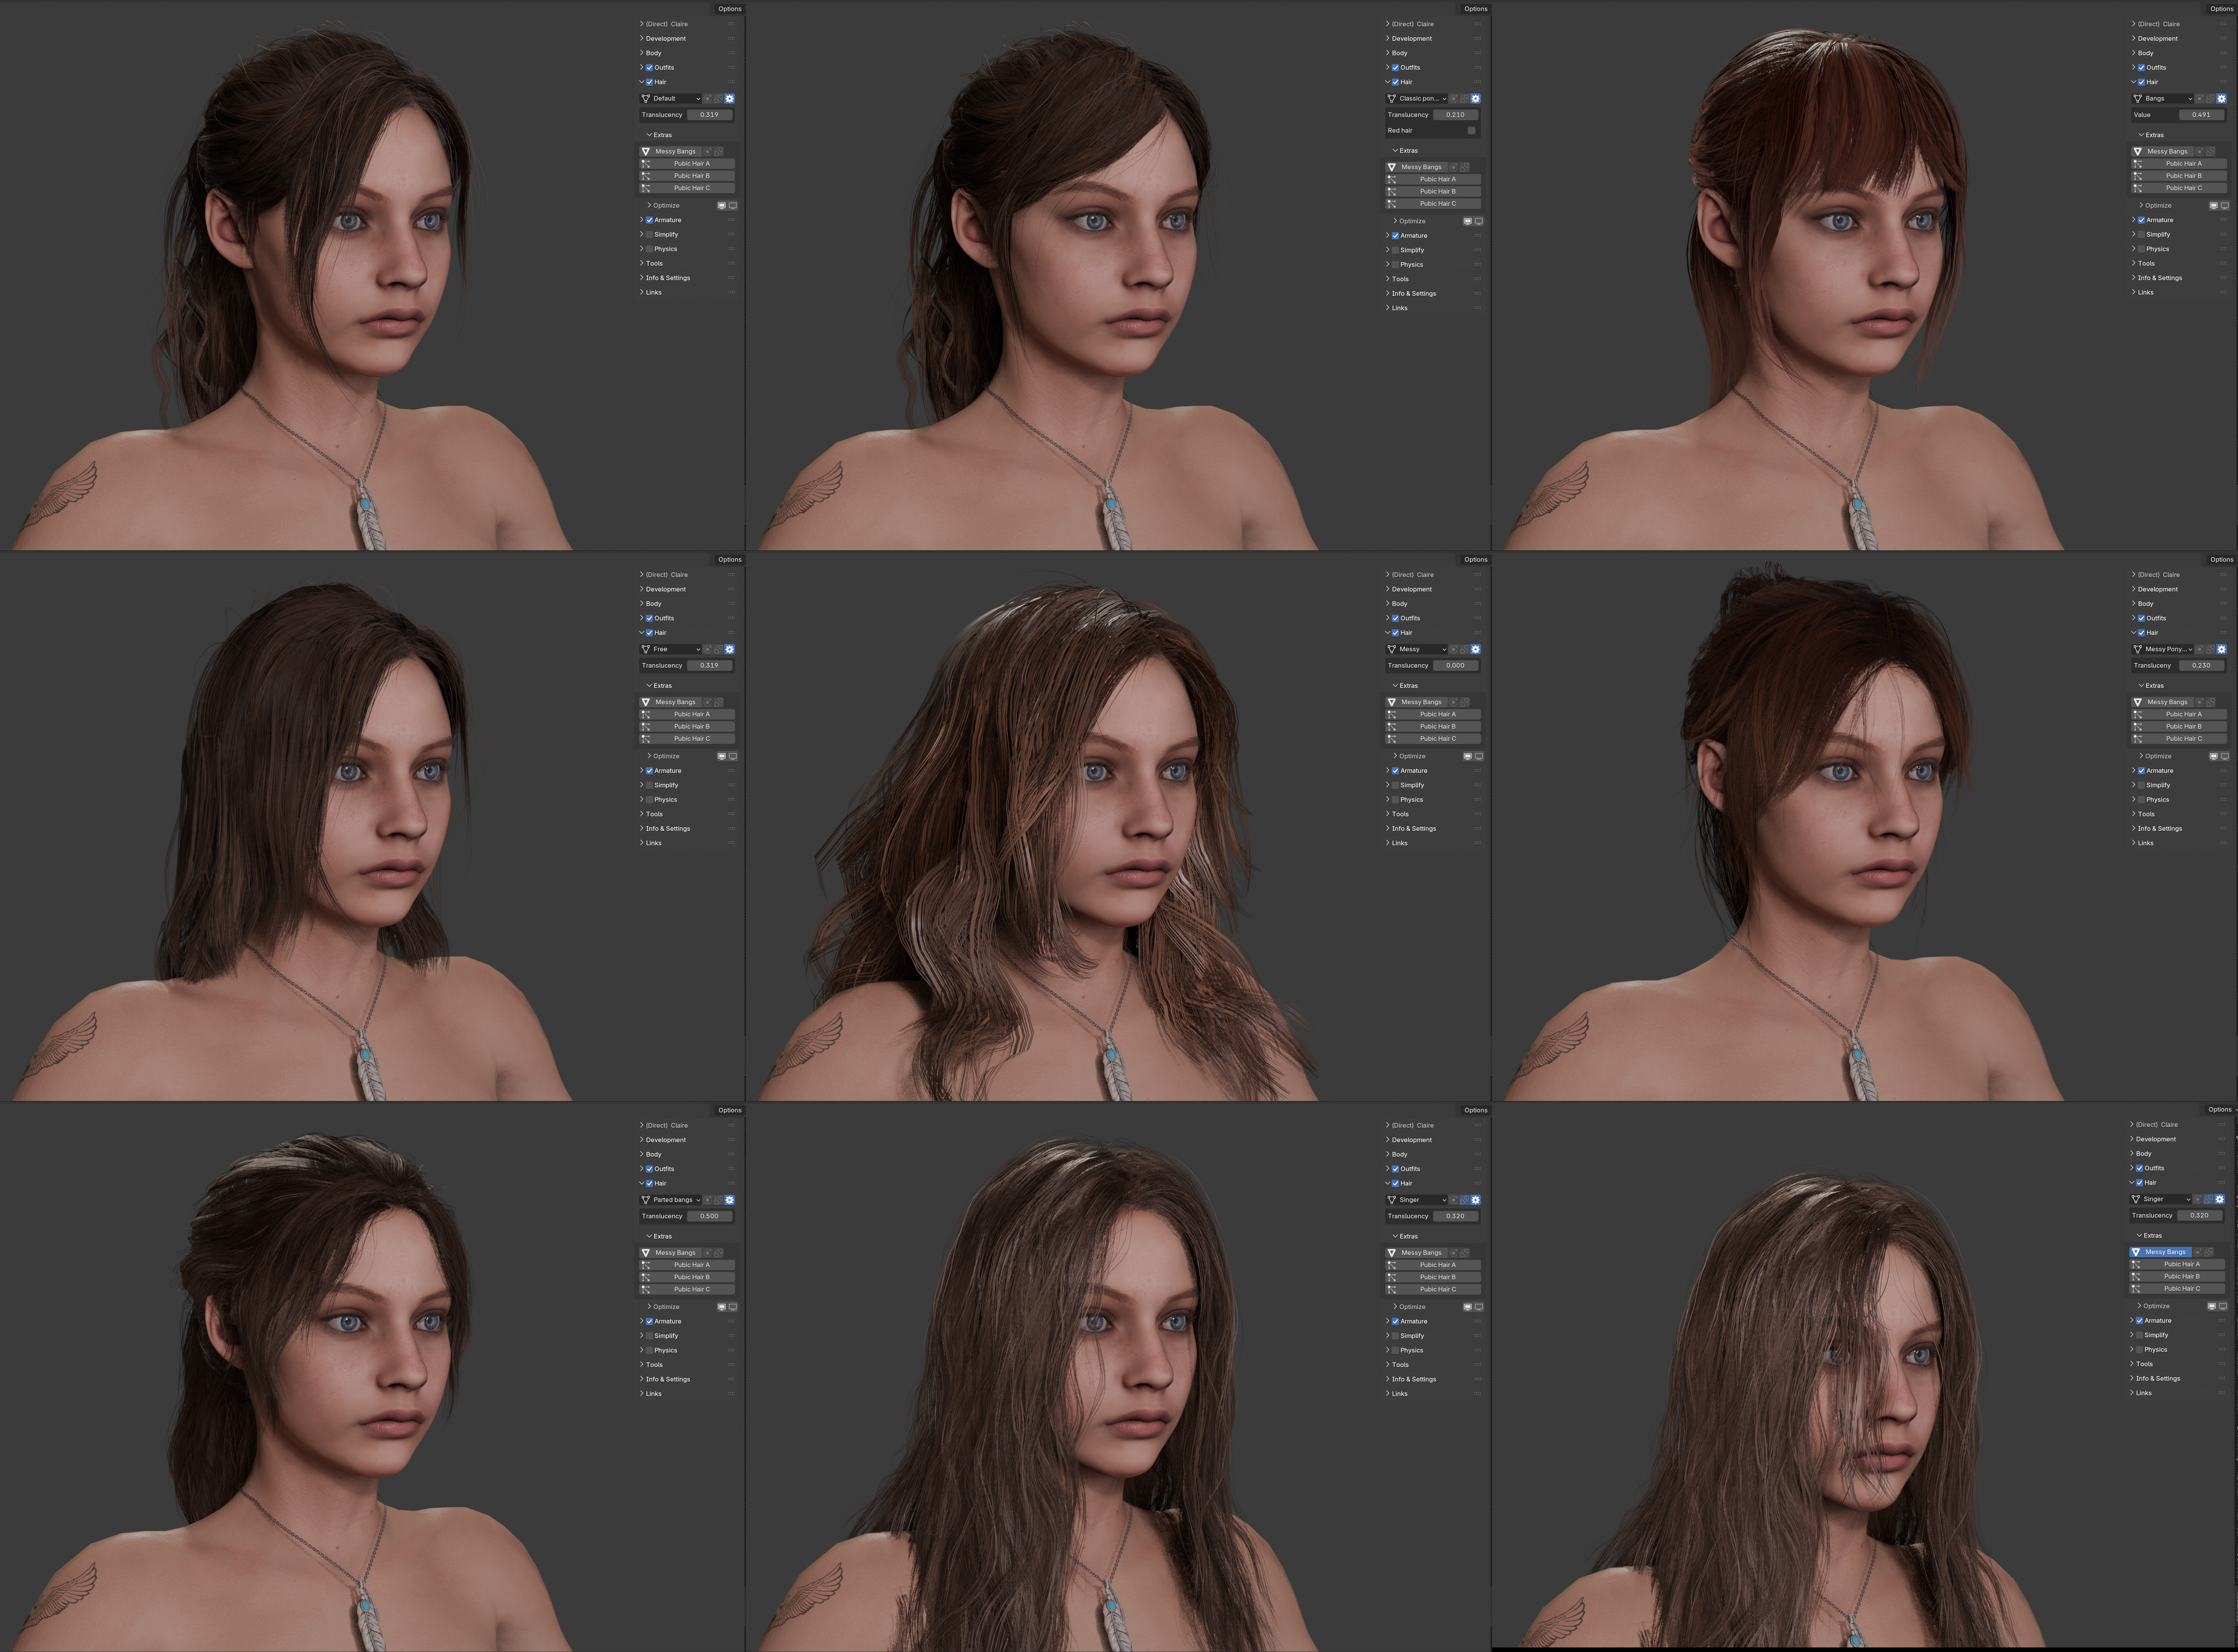Open Options menu above the Free hair panel
The height and width of the screenshot is (1652, 2238).
coord(730,560)
